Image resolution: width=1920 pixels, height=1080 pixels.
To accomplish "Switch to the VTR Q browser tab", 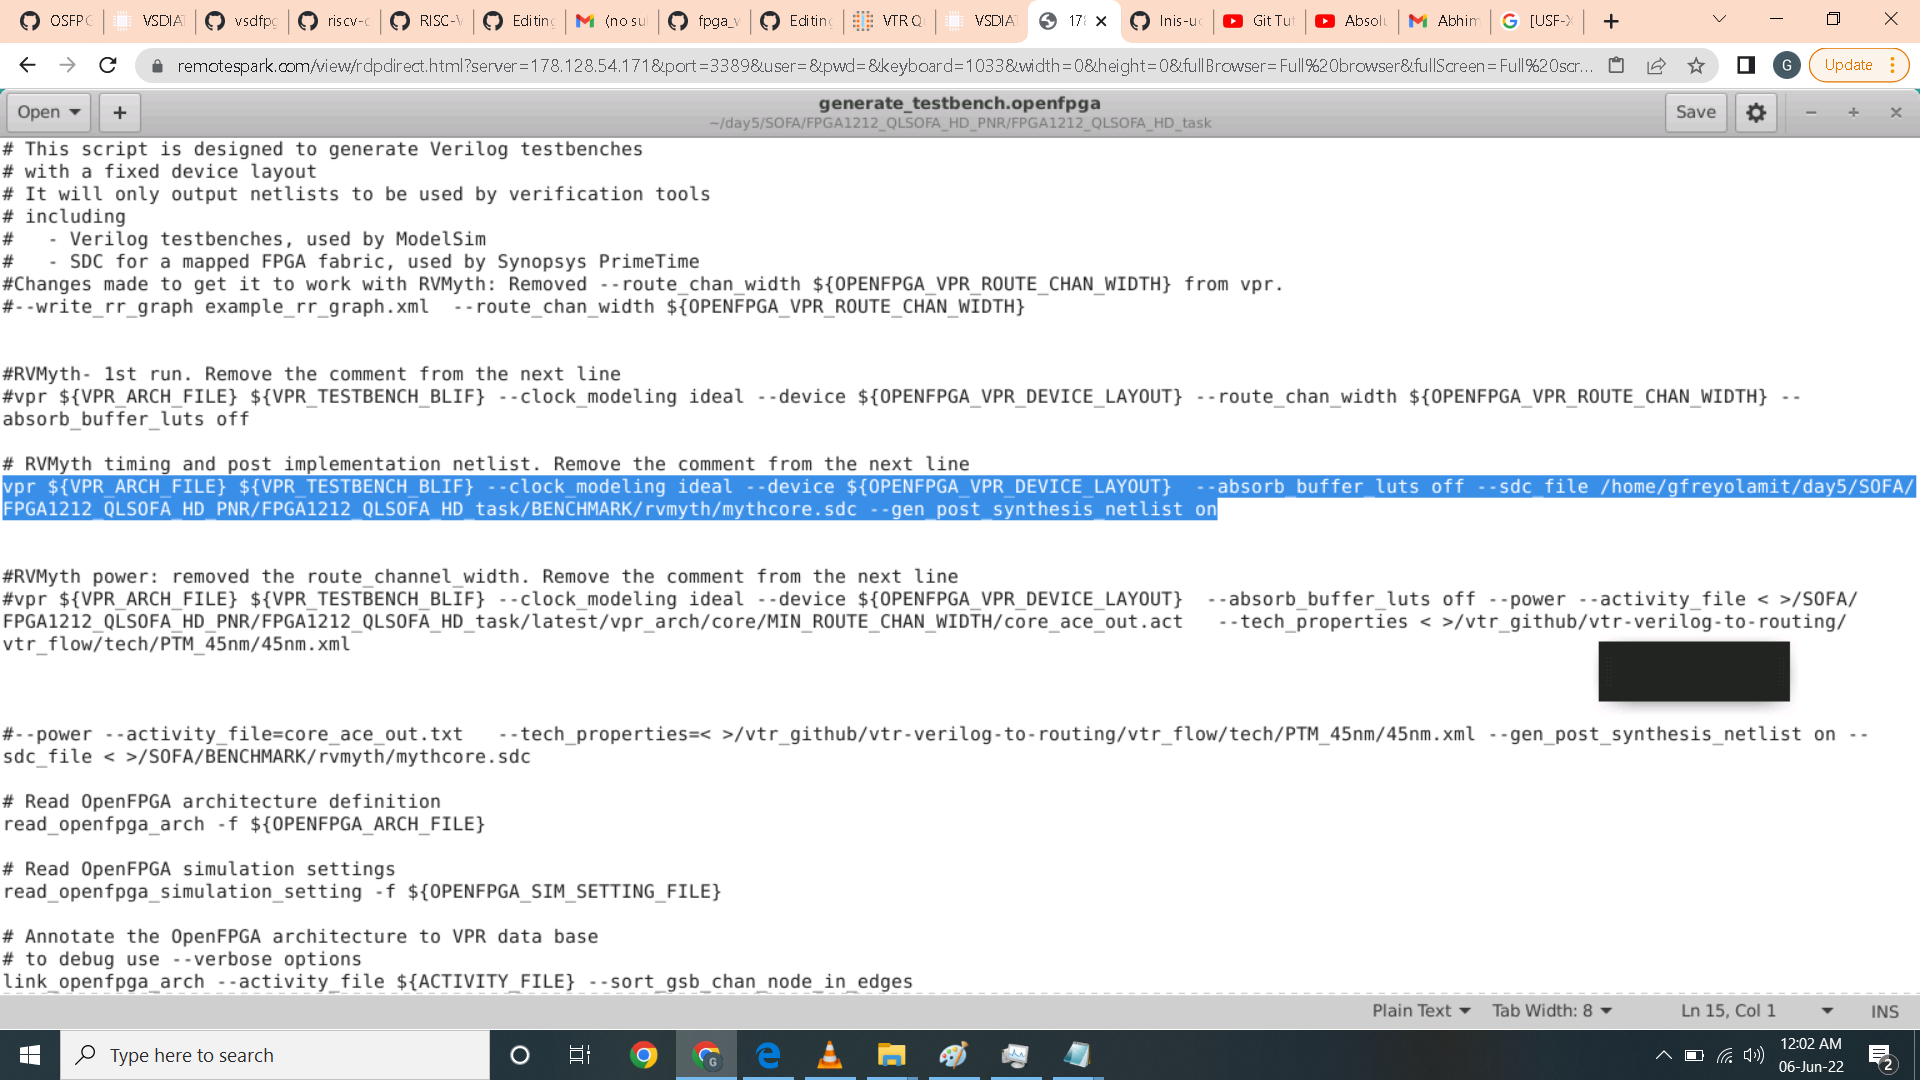I will (889, 20).
